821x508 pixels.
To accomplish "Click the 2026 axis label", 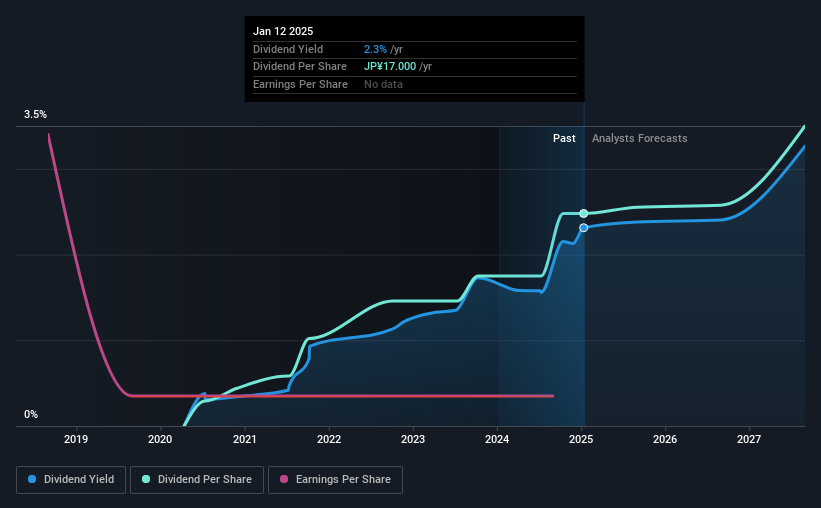I will (x=665, y=439).
